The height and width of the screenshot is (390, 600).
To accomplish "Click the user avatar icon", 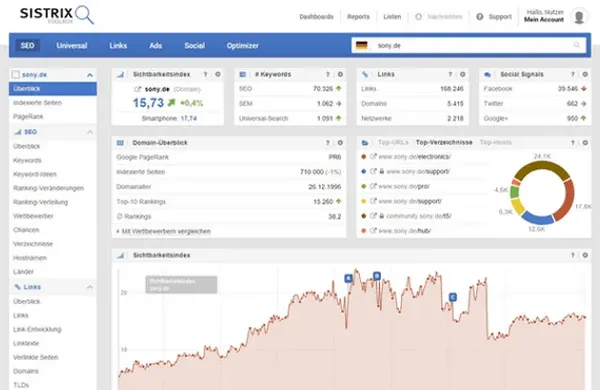I will click(579, 16).
